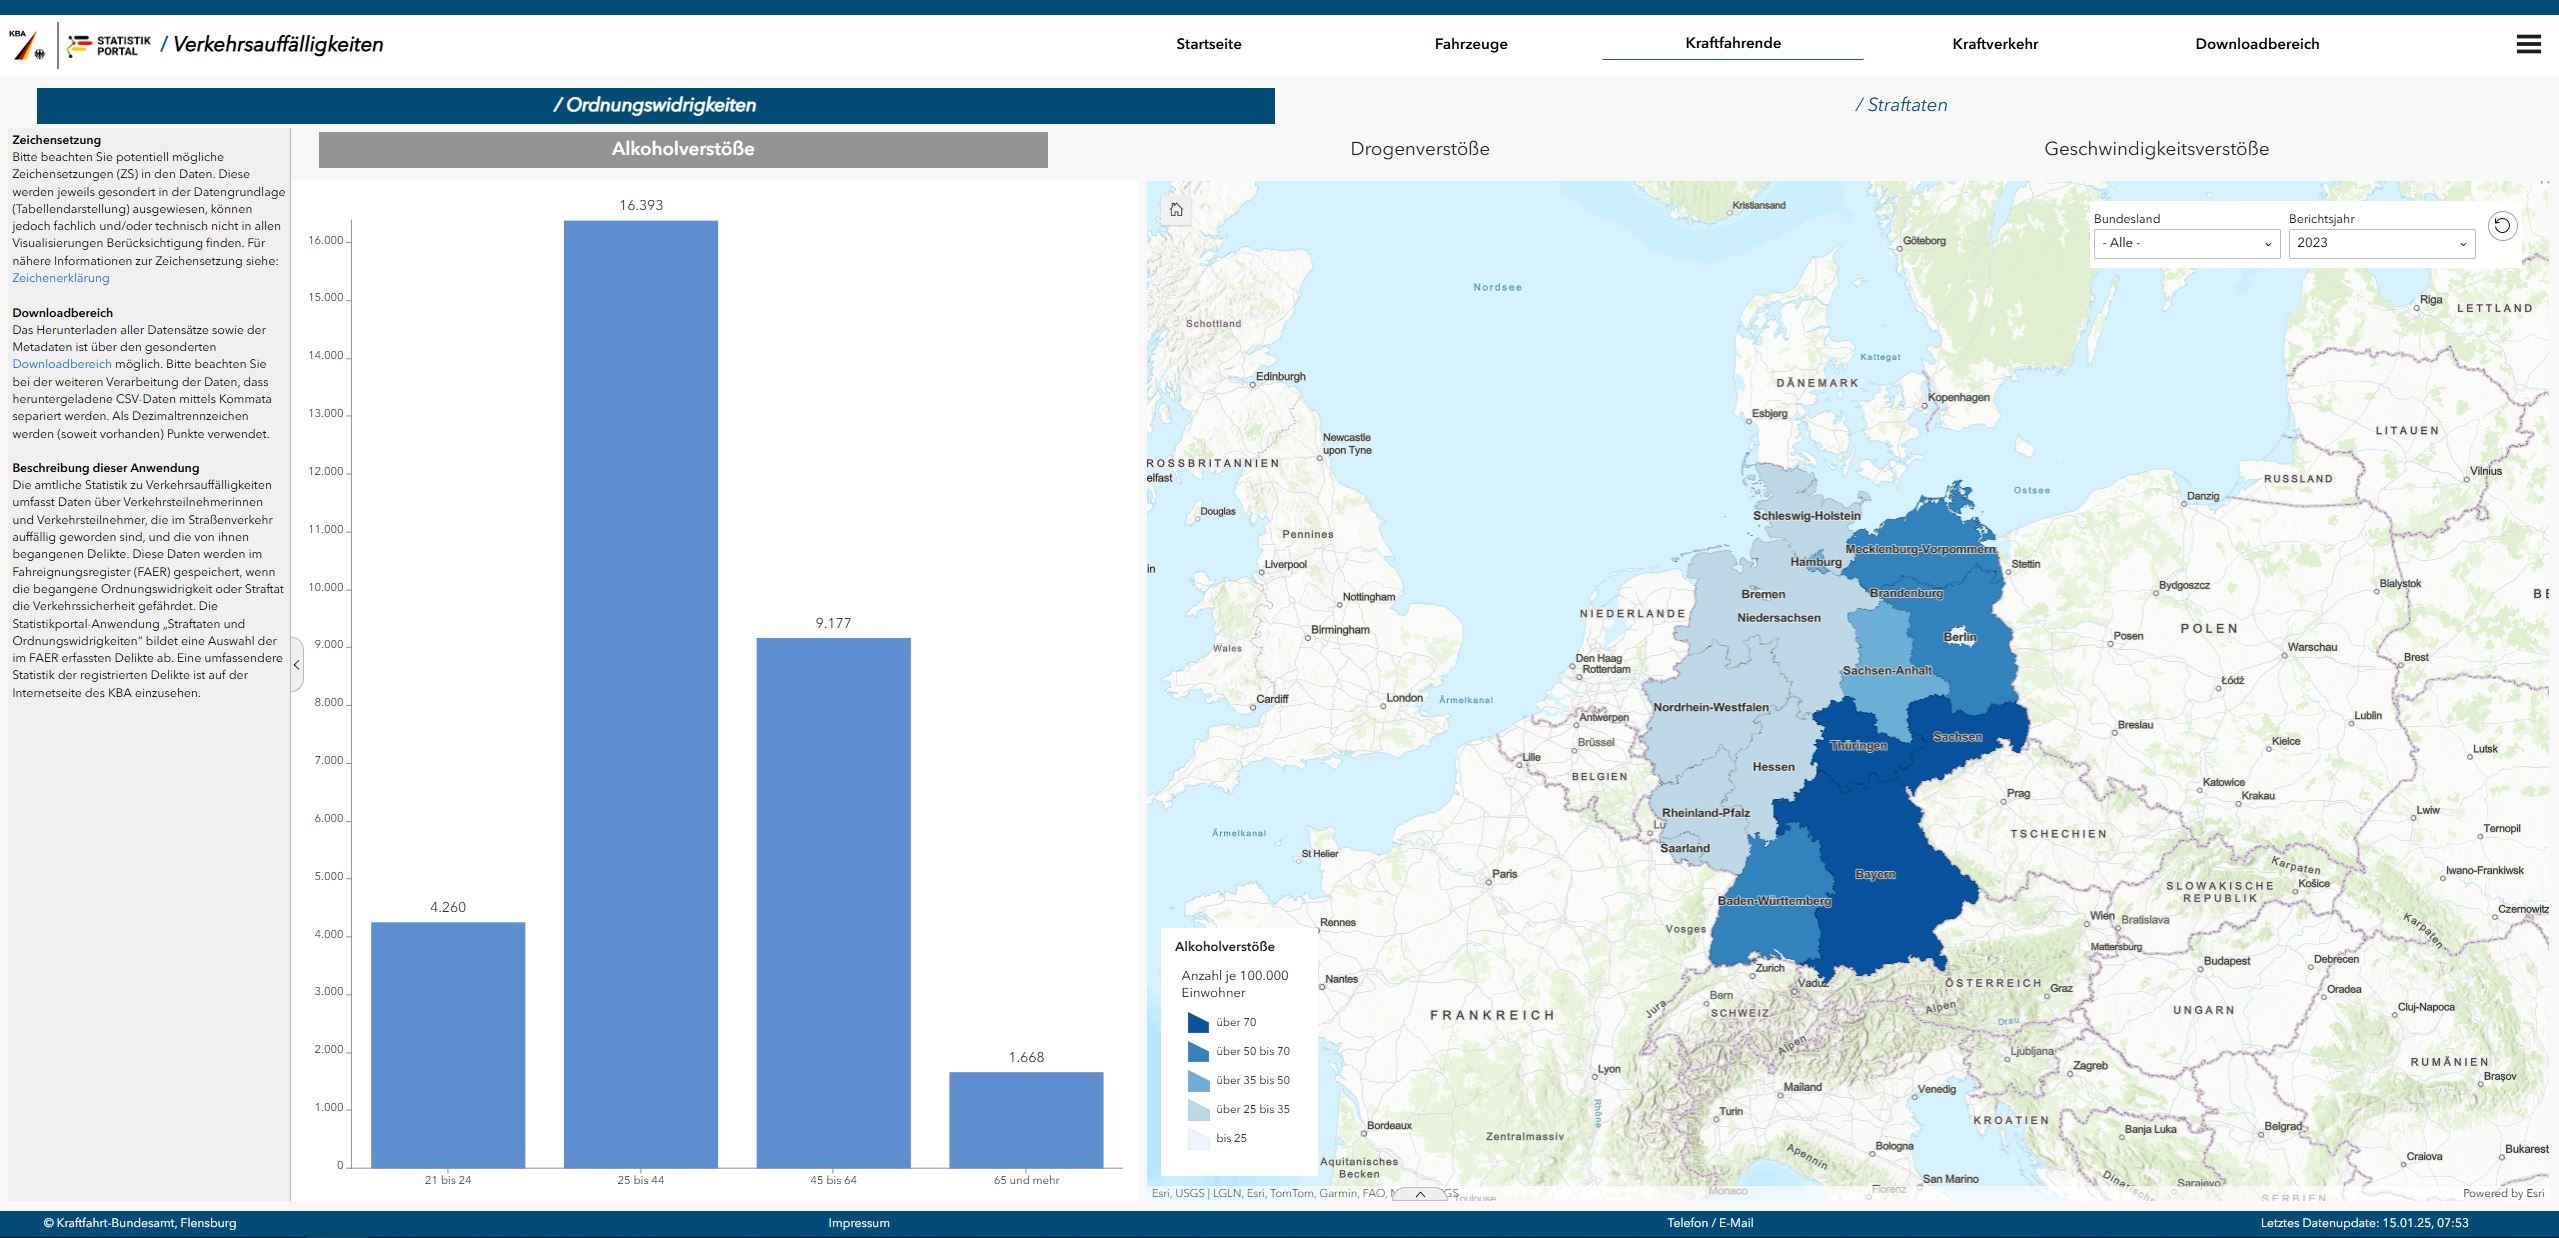Click the map home extent button
Screen dimensions: 2559x1238
pos(1176,210)
